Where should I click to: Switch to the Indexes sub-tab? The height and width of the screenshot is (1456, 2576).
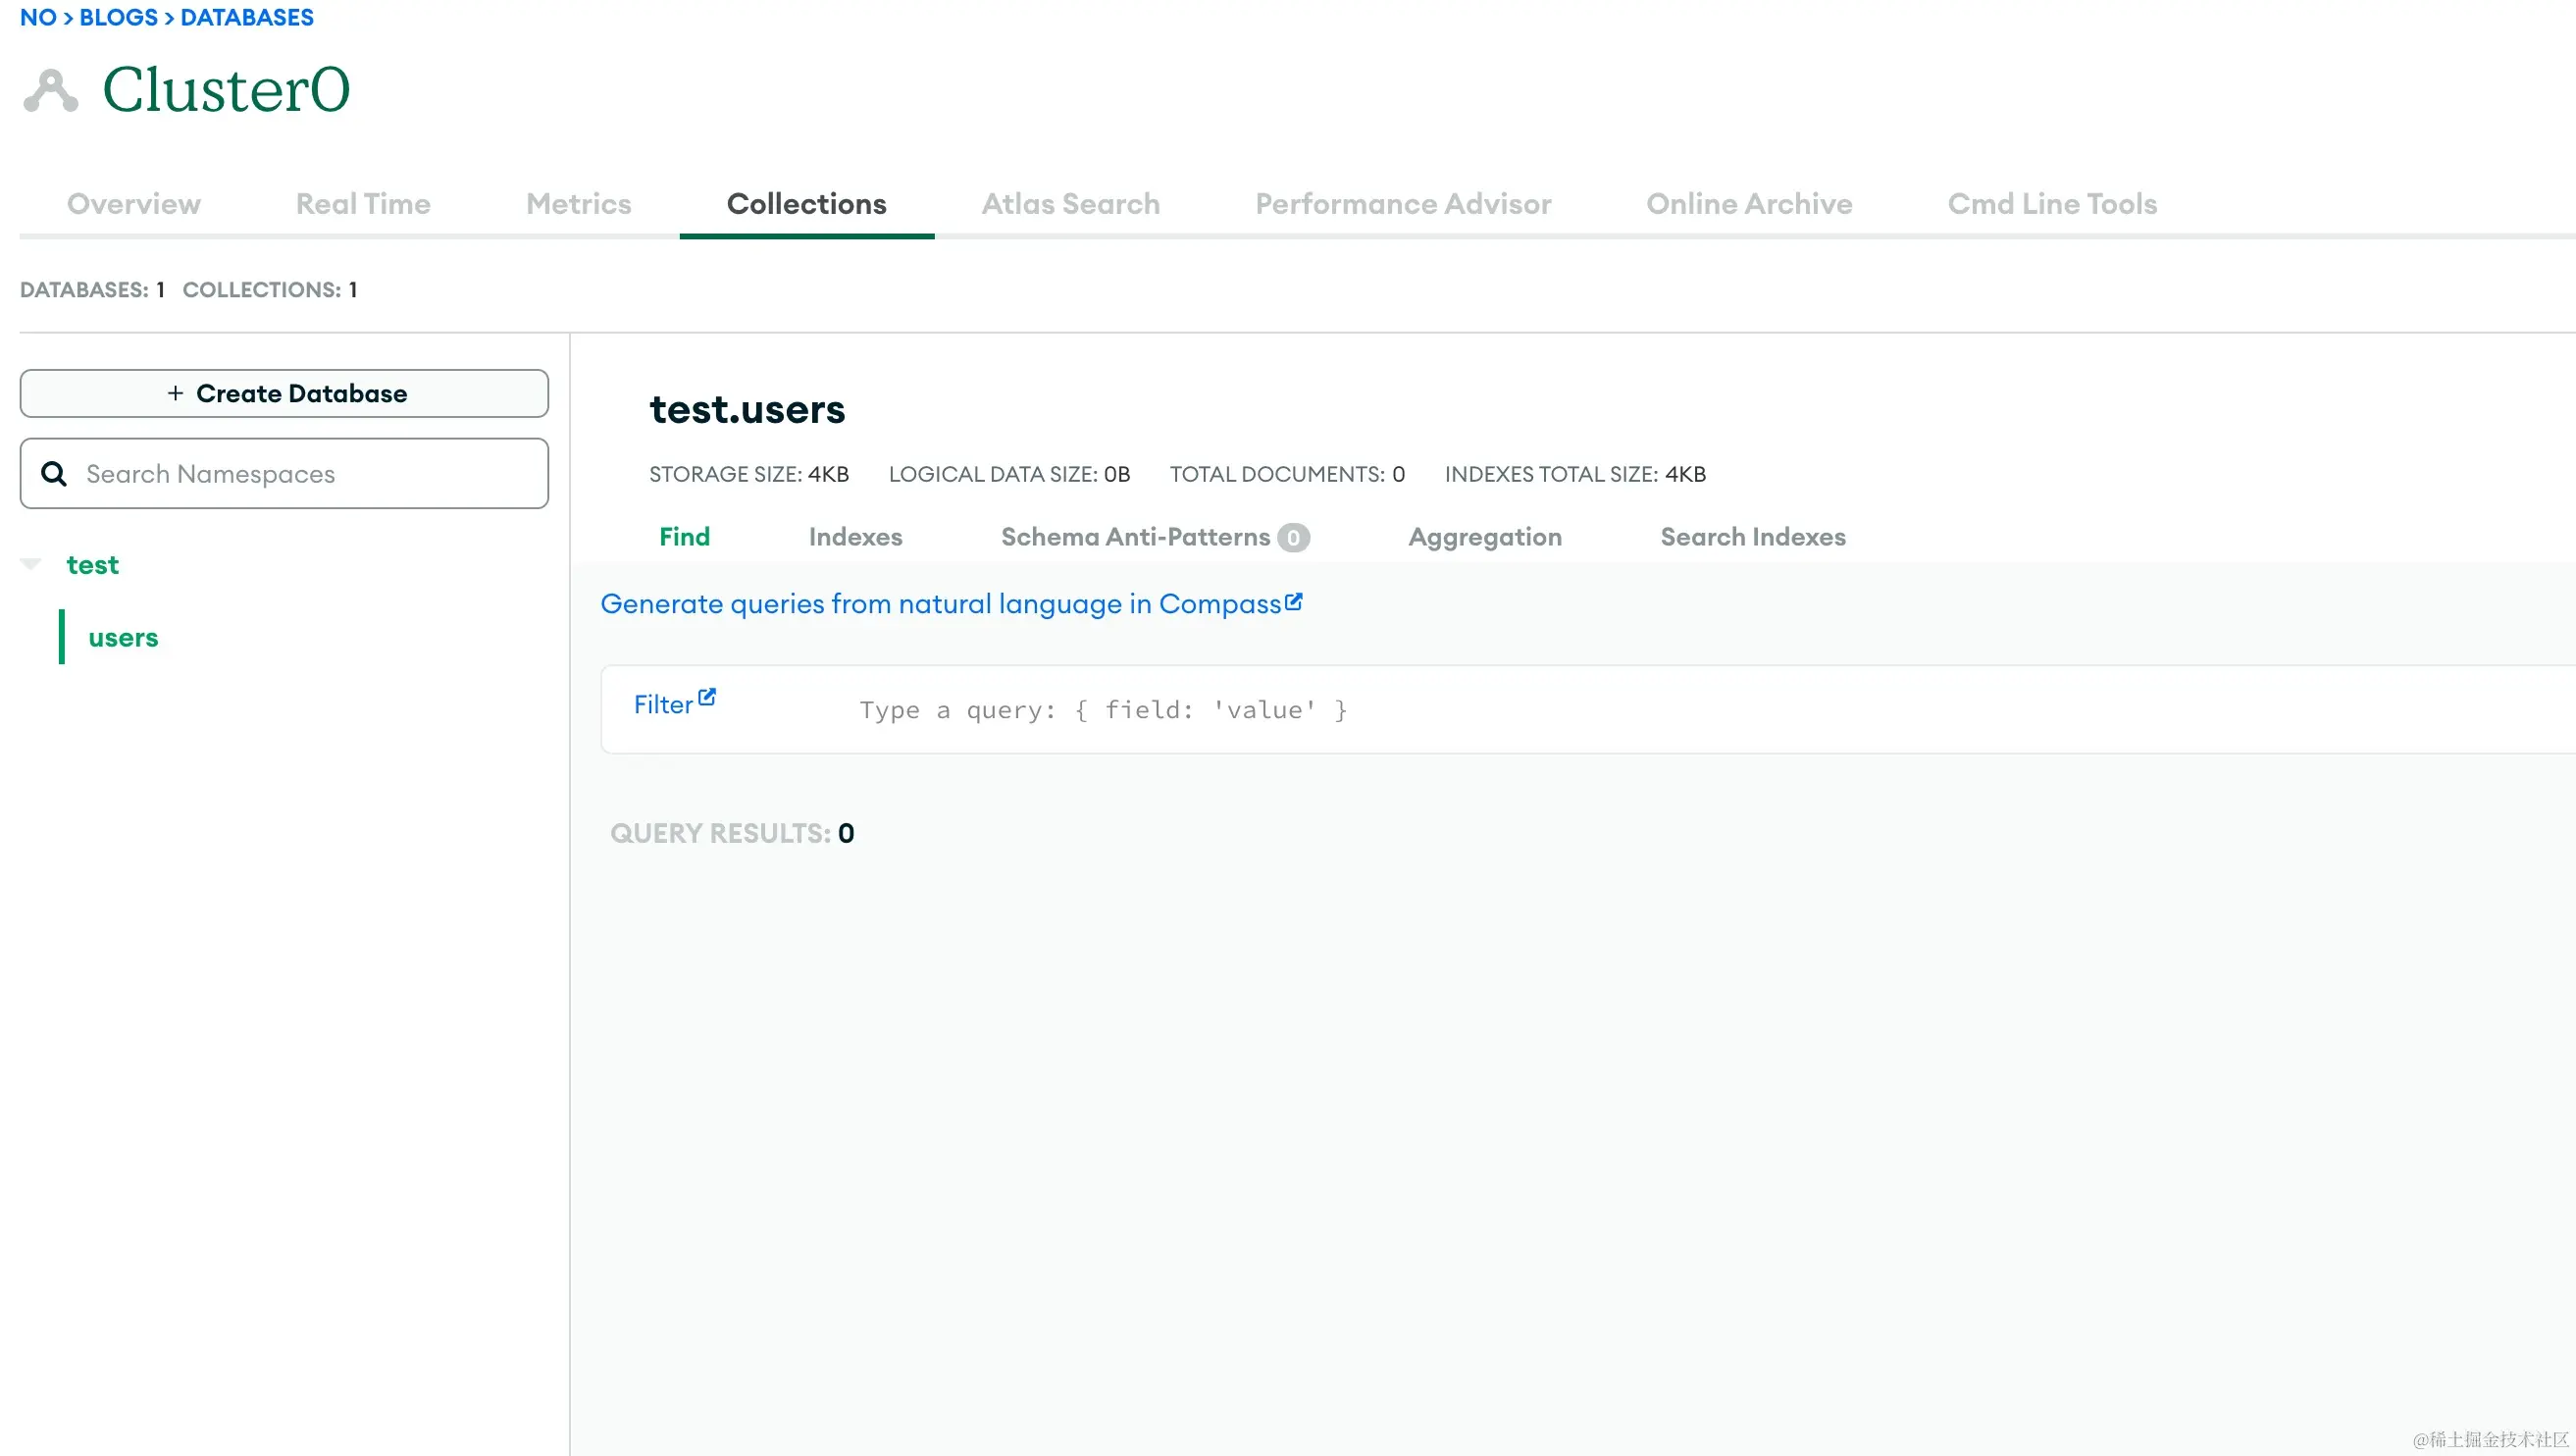tap(855, 537)
